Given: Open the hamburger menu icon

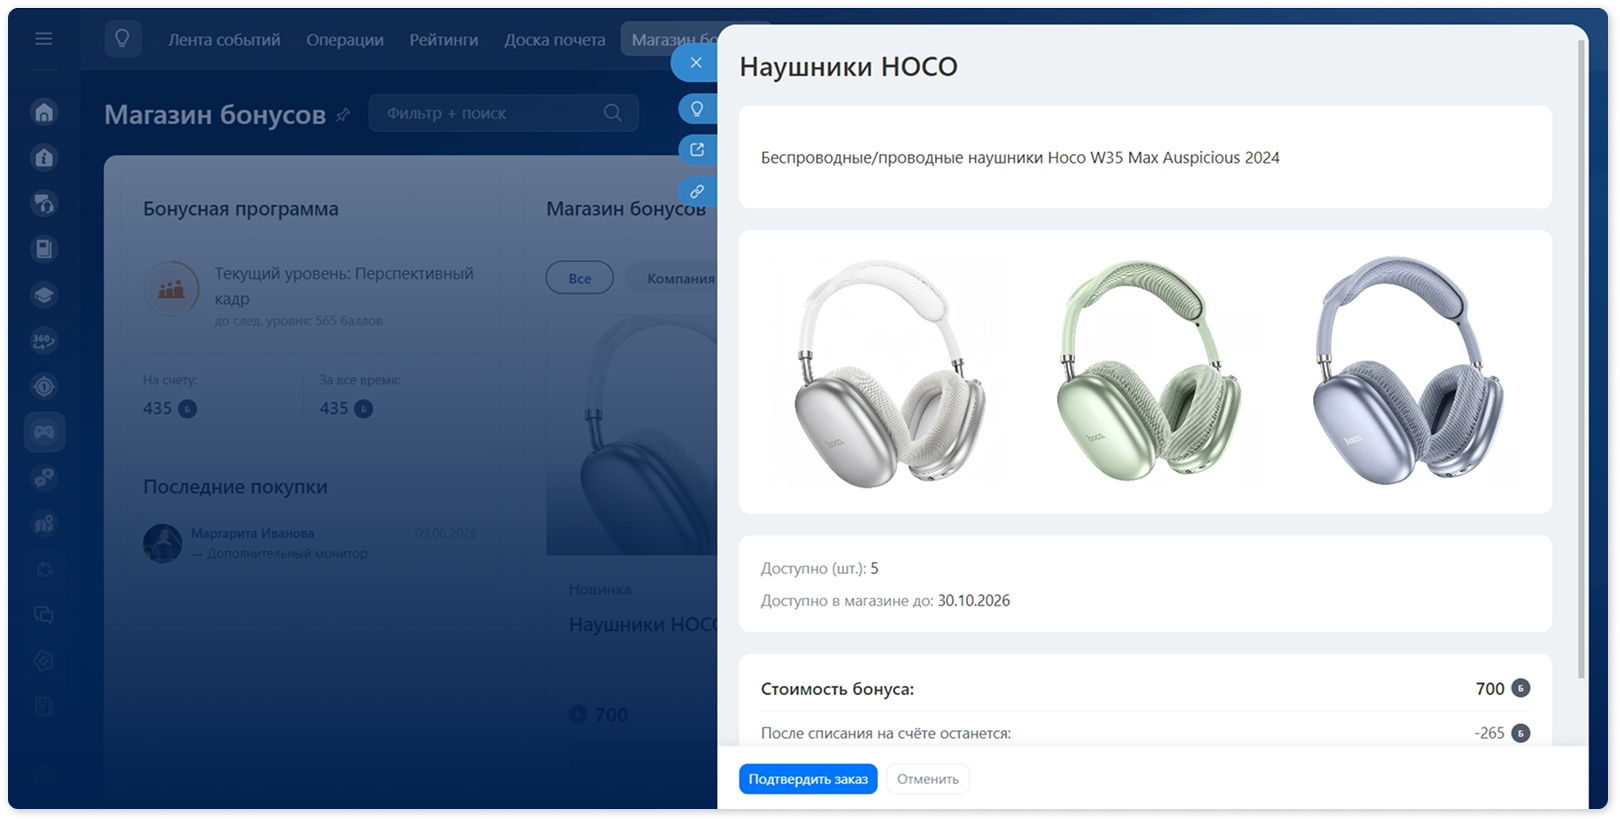Looking at the screenshot, I should point(43,39).
